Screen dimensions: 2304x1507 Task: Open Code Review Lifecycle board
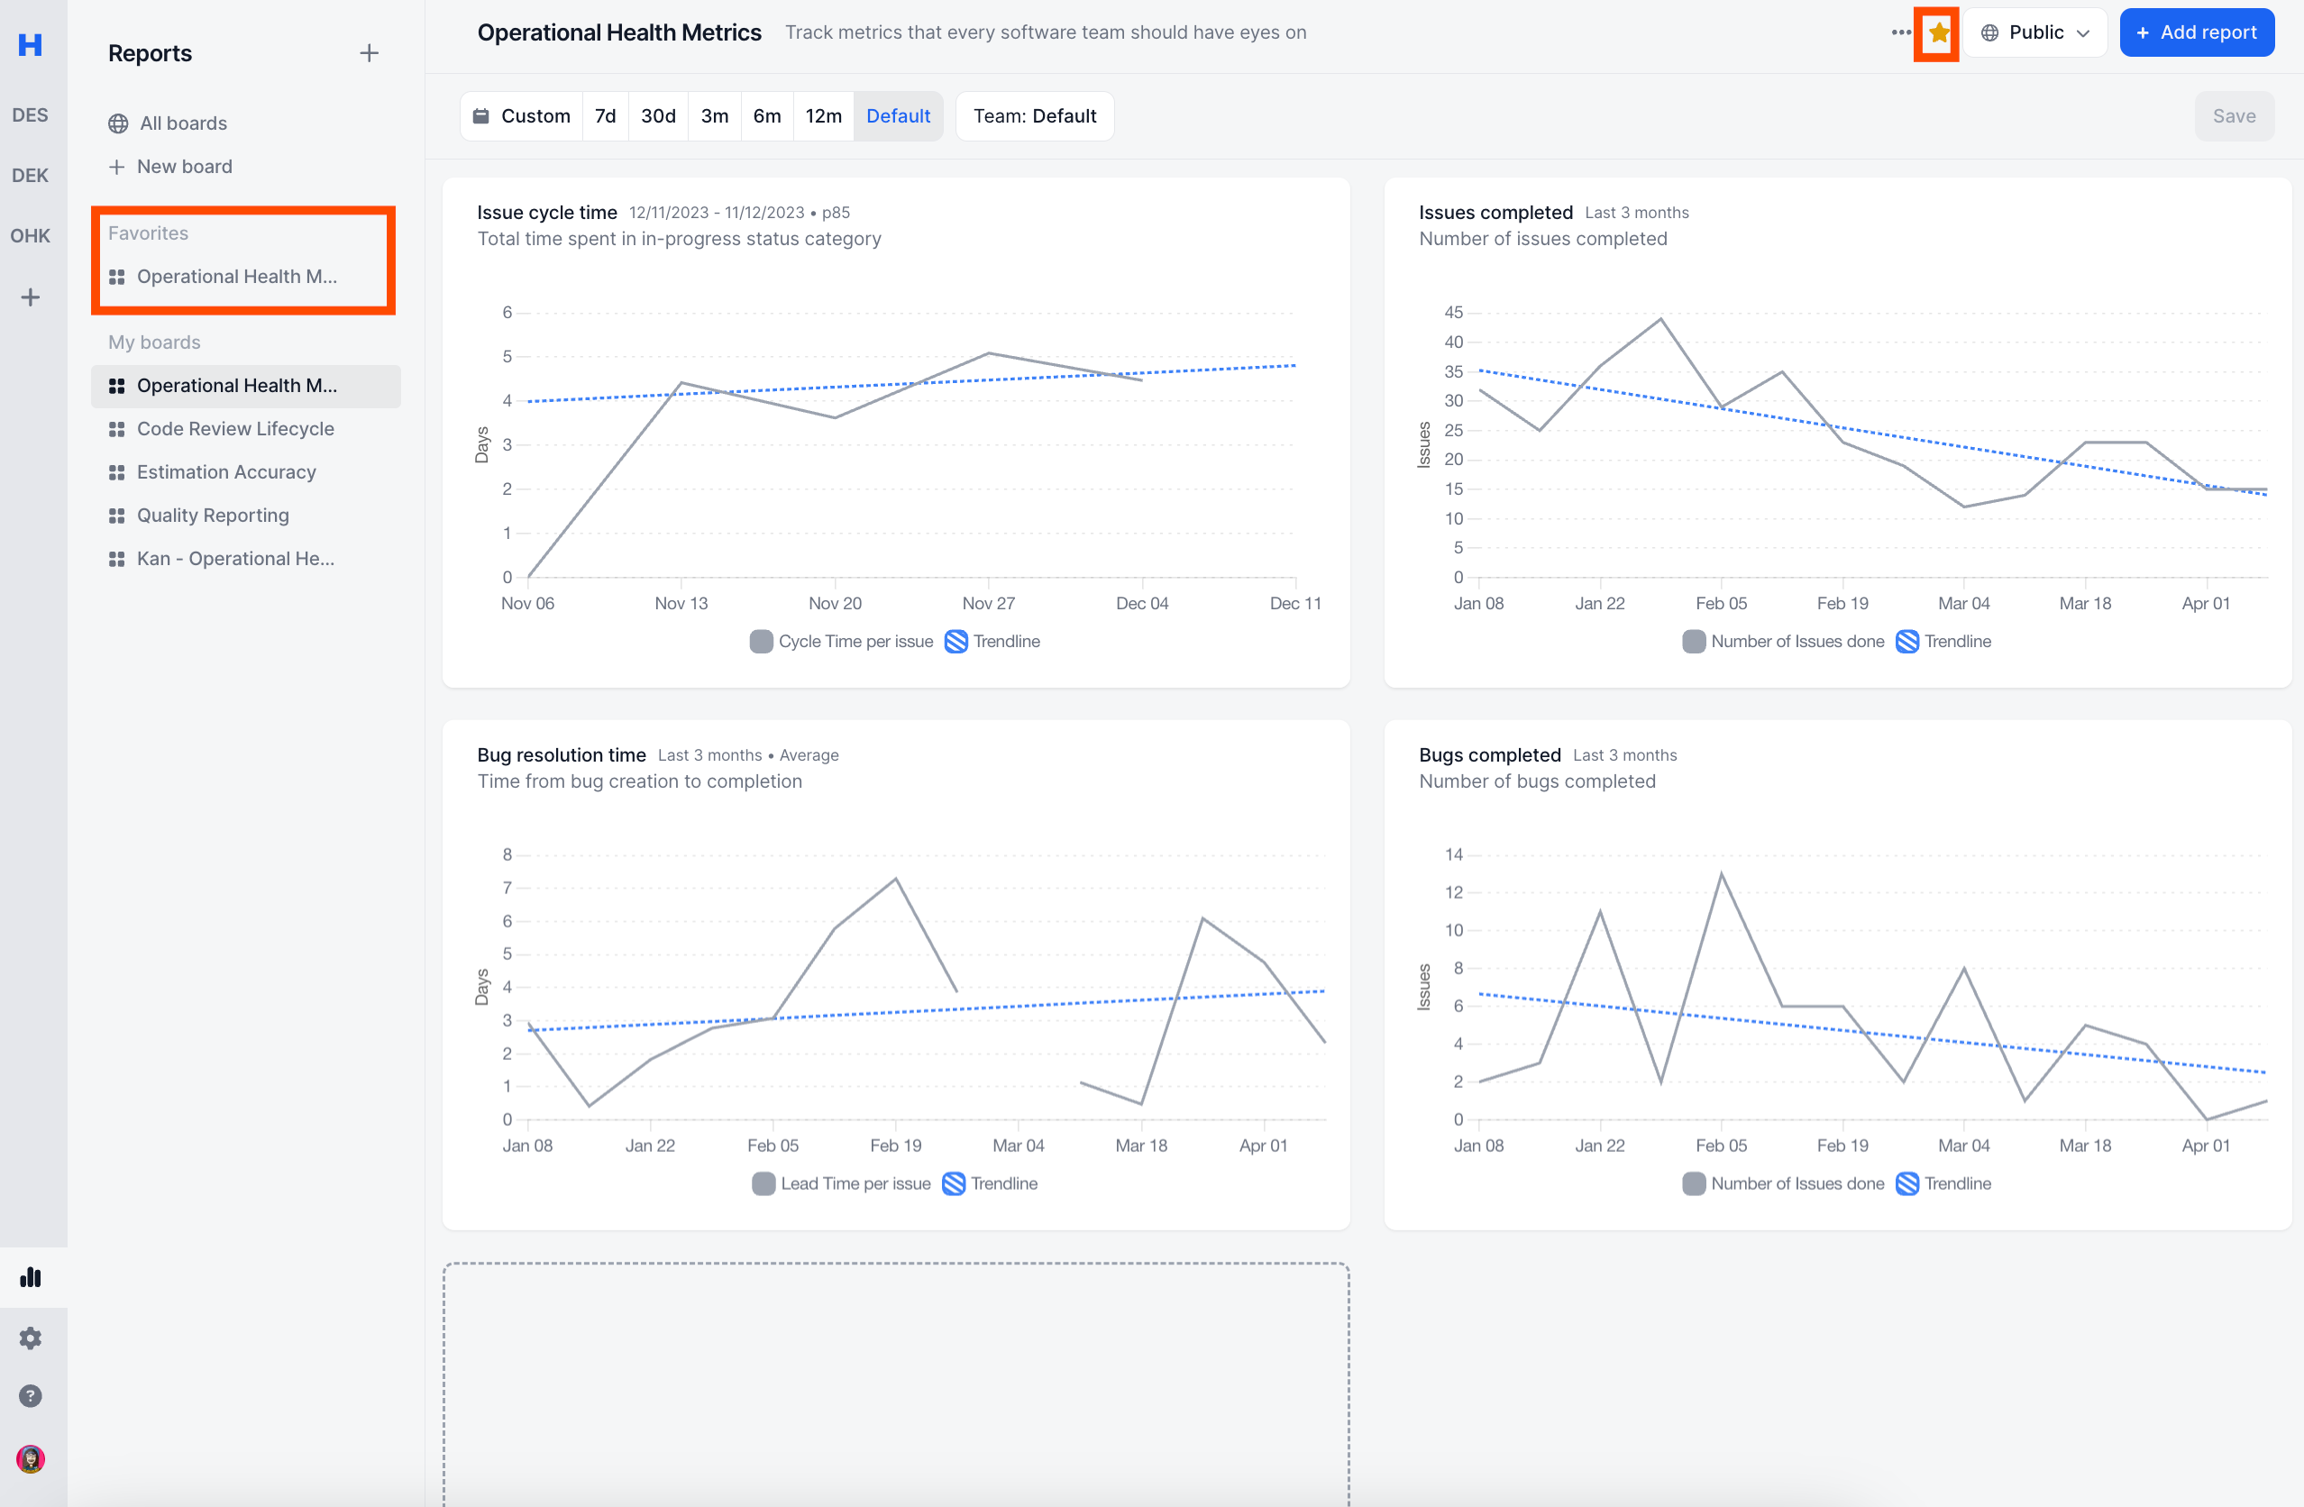click(x=235, y=429)
